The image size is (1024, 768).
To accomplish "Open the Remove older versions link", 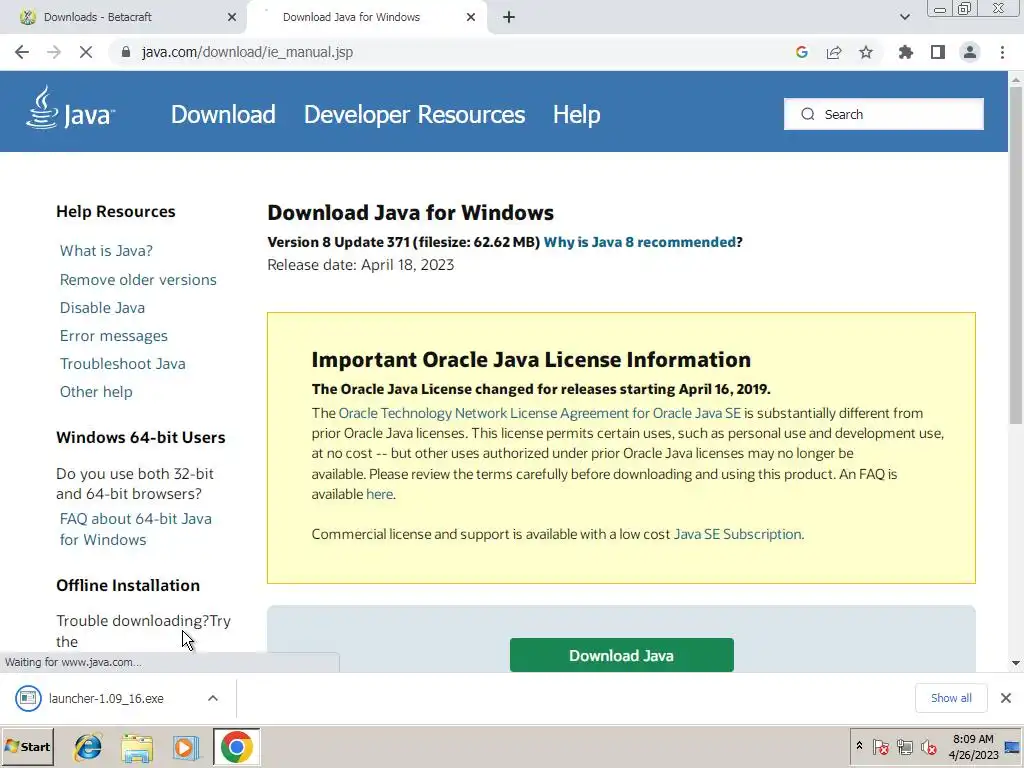I will (x=138, y=280).
